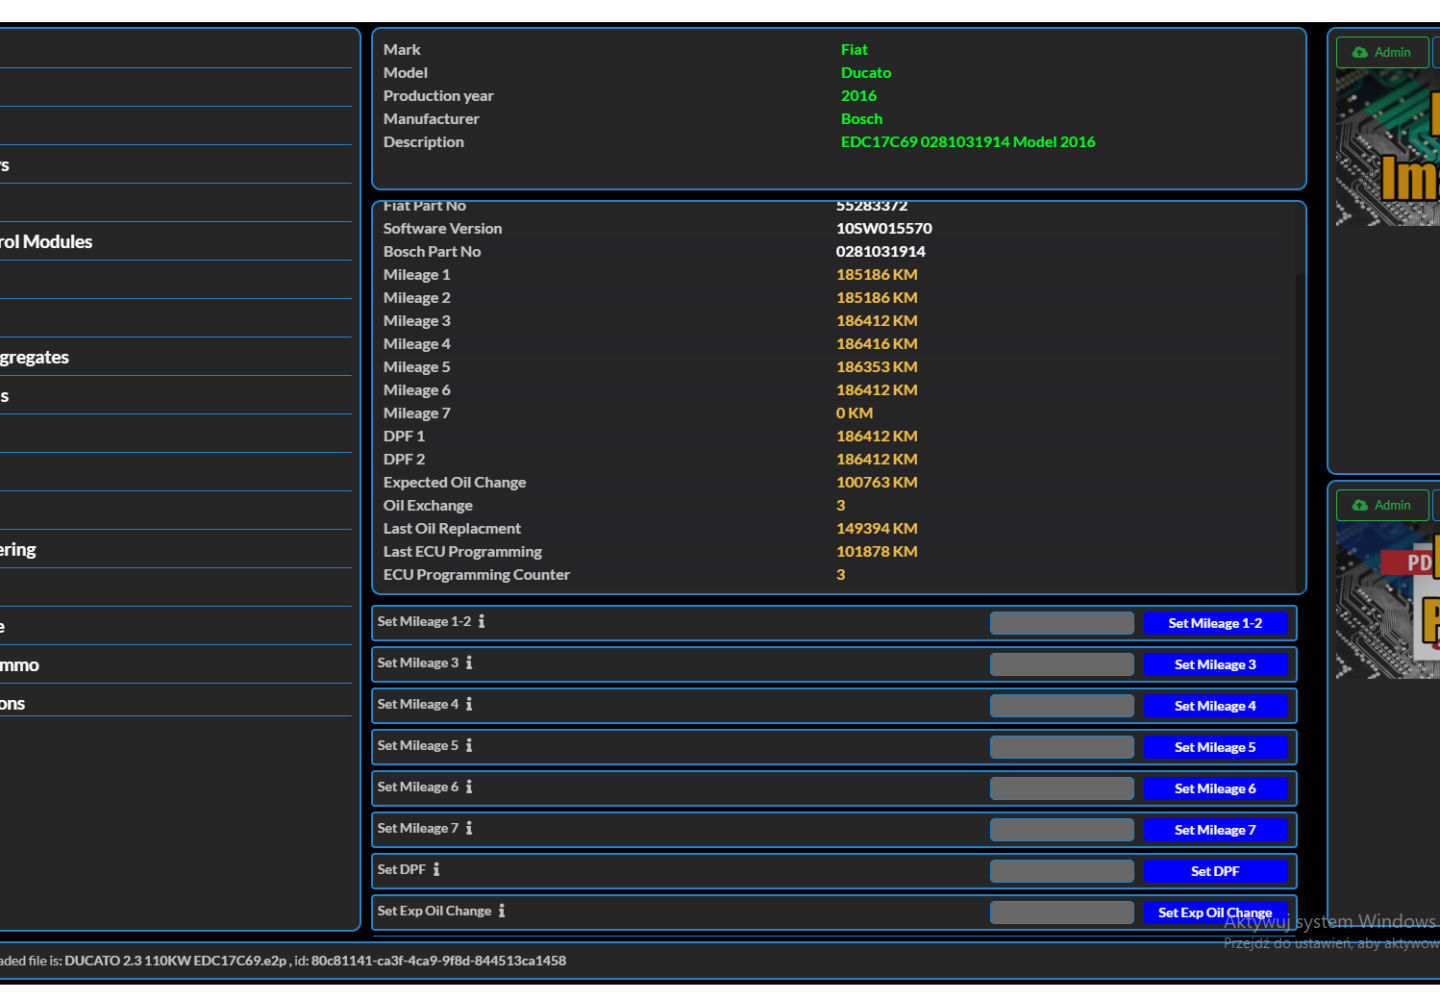Click the Set Mileage 6 info icon
Viewport: 1440px width, 1000px height.
pyautogui.click(x=469, y=787)
